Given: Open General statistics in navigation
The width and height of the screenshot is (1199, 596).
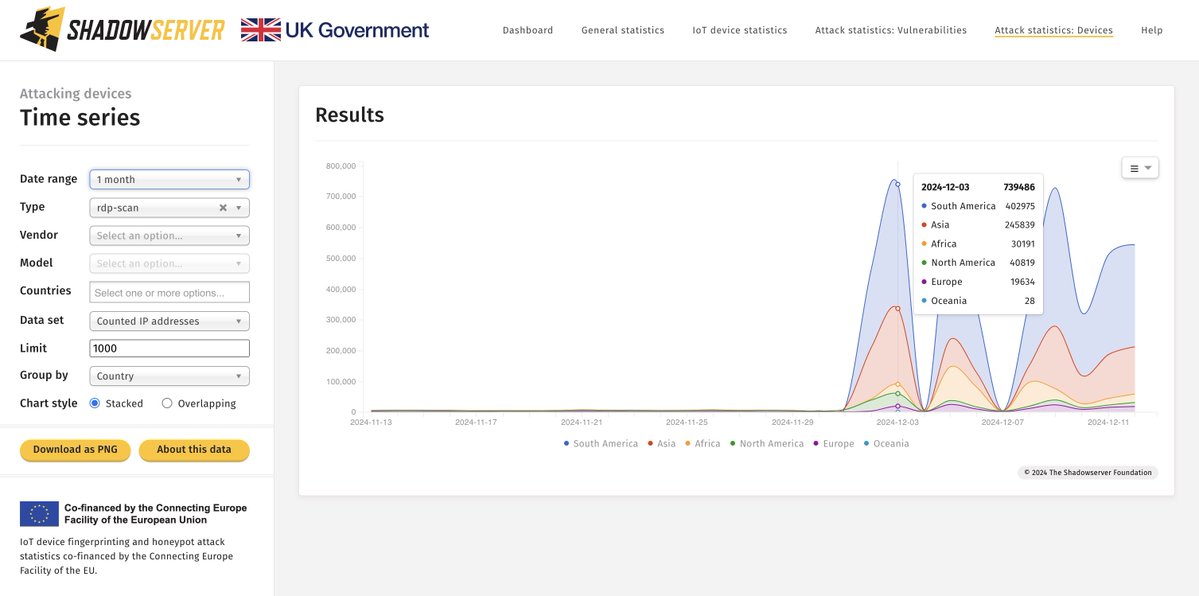Looking at the screenshot, I should coord(622,31).
